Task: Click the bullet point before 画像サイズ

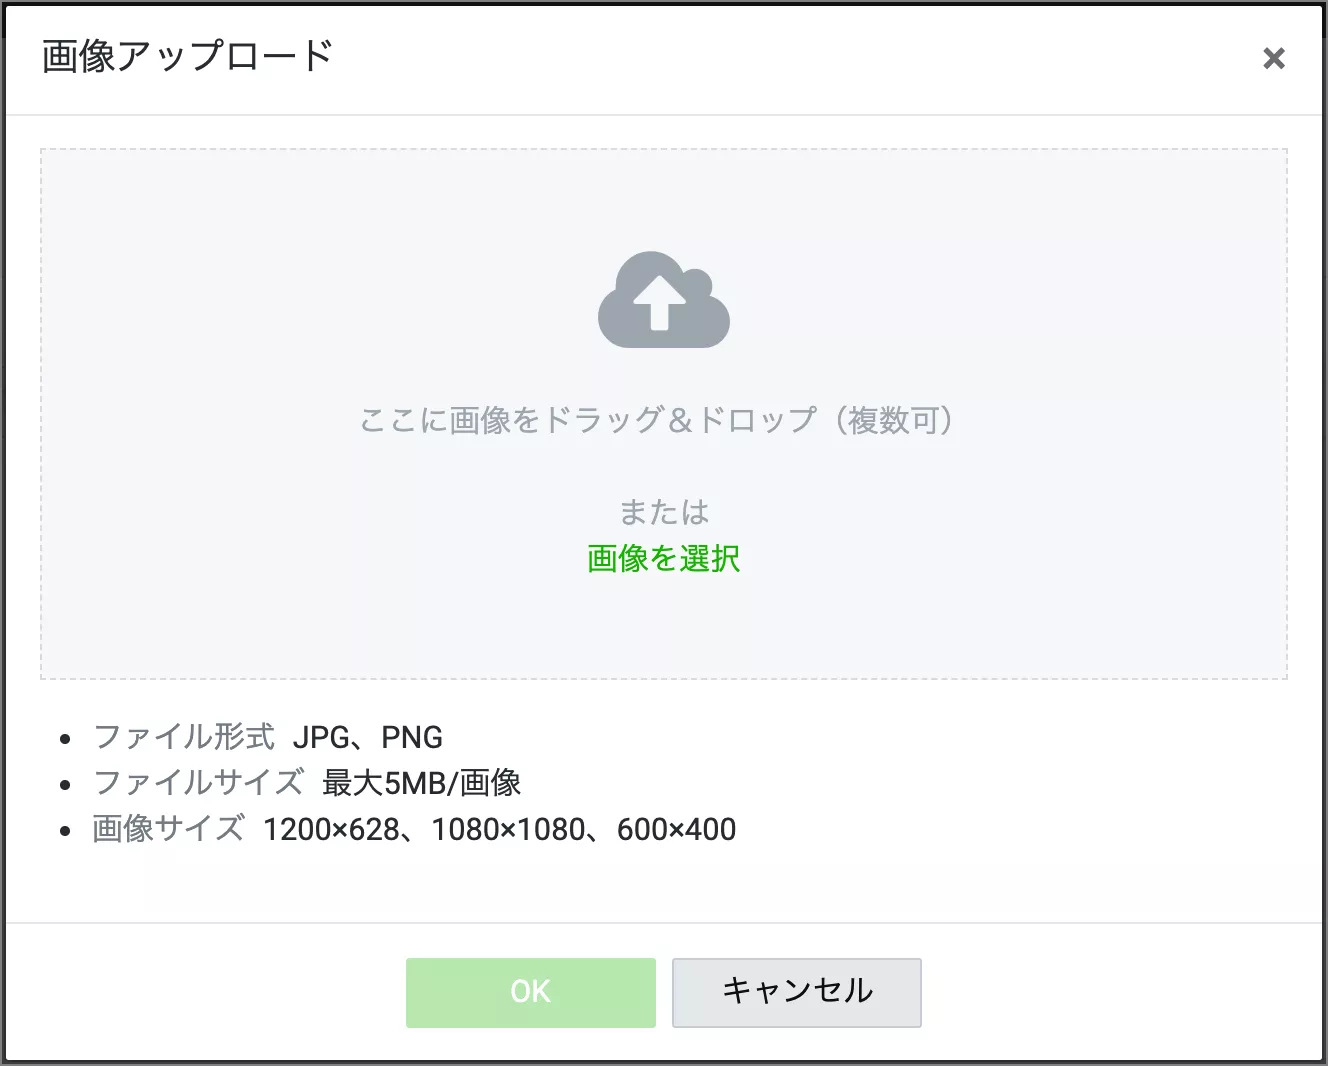Action: click(66, 831)
